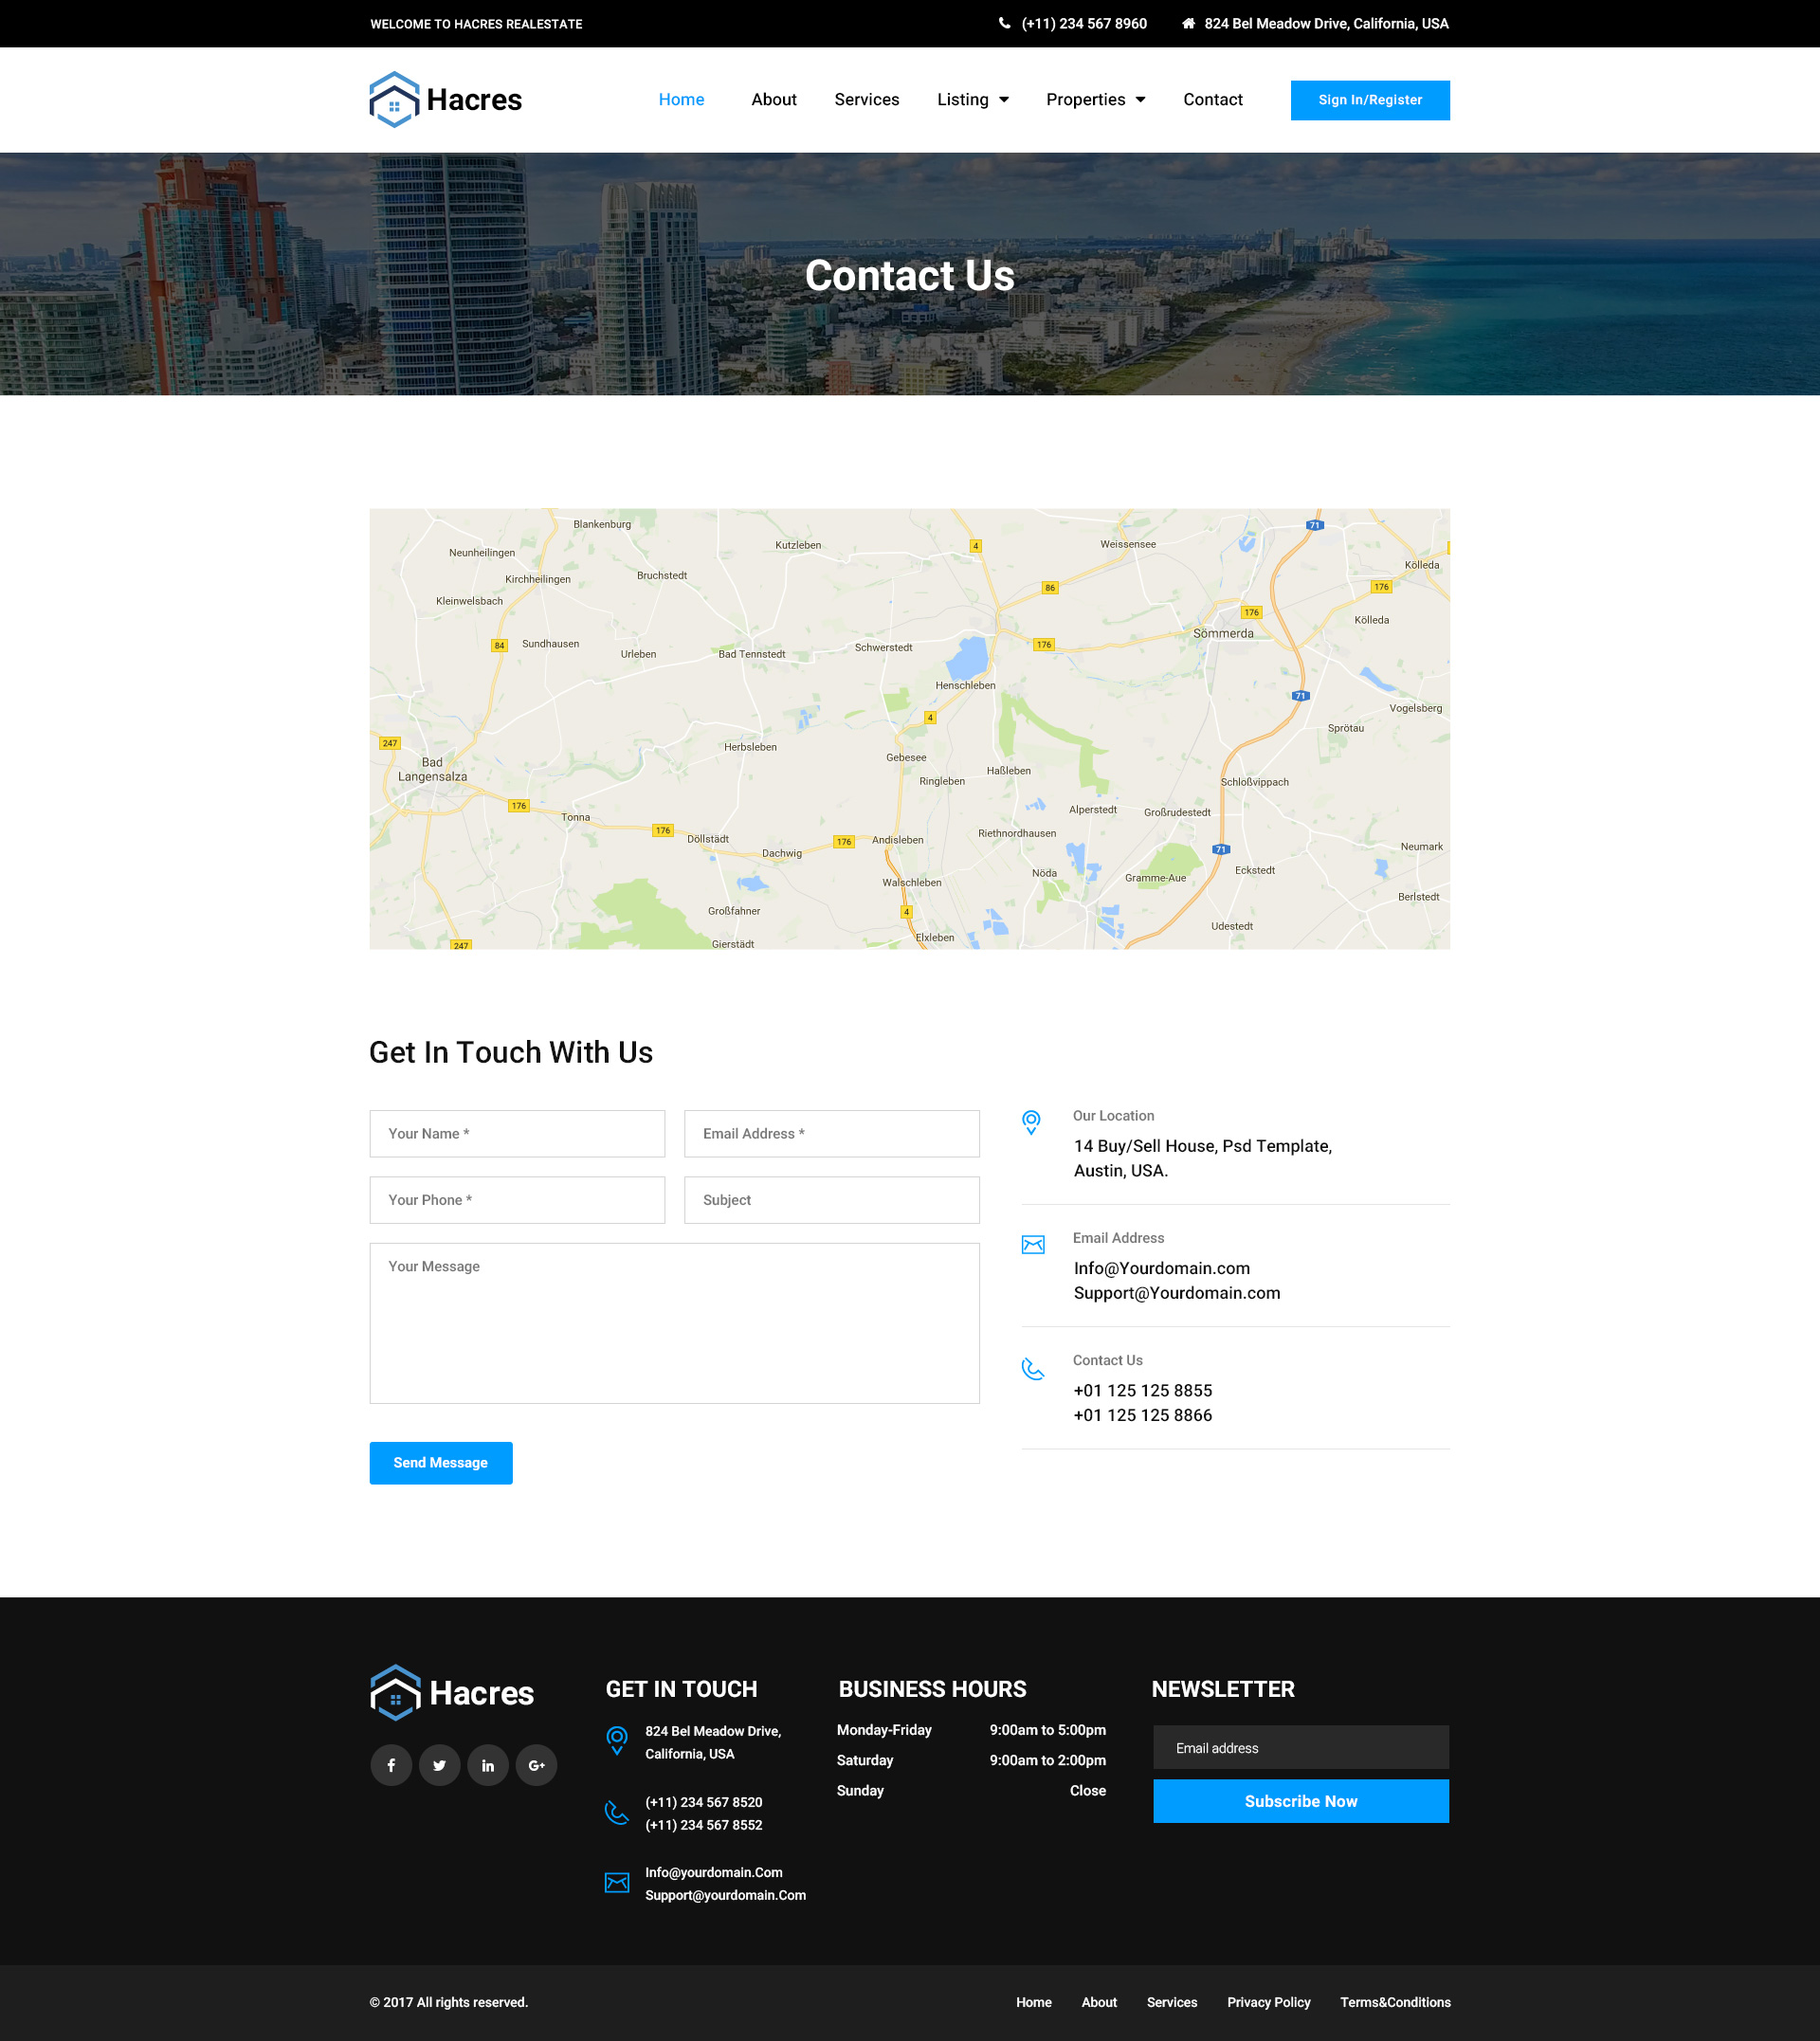Click the Hacres logo in header
The width and height of the screenshot is (1820, 2041).
click(x=445, y=99)
